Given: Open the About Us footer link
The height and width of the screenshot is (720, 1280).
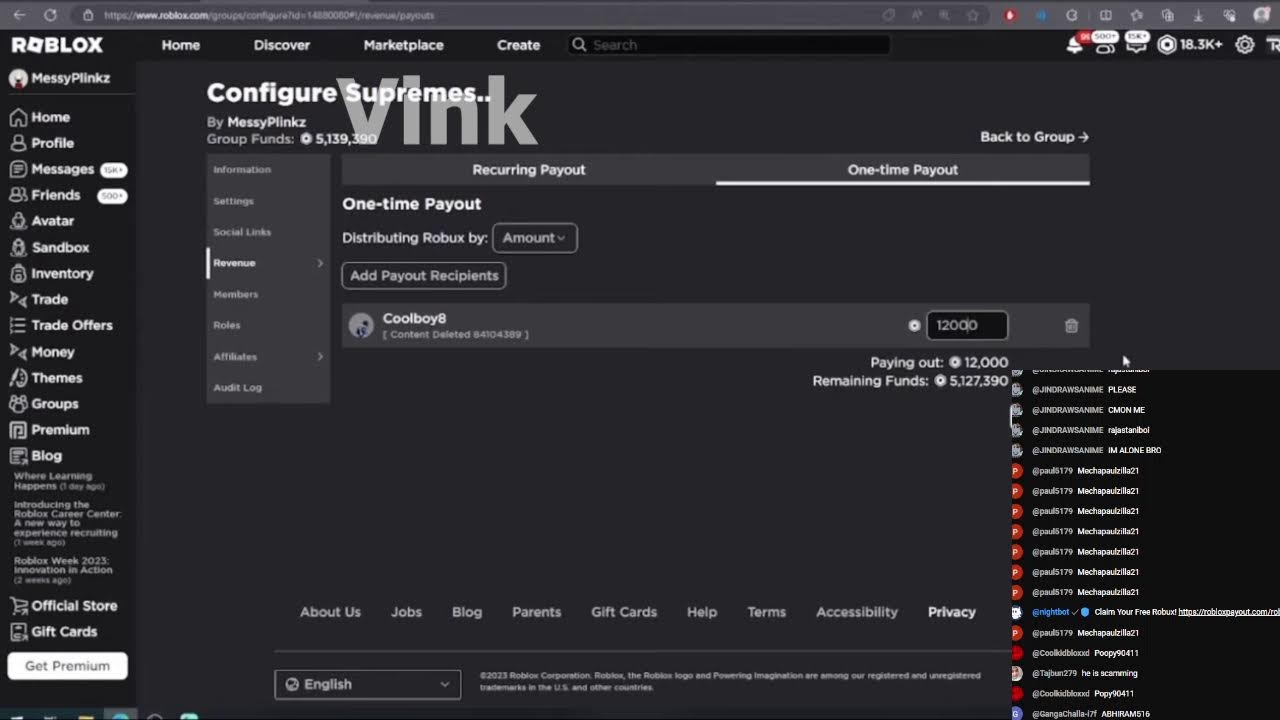Looking at the screenshot, I should click(330, 612).
